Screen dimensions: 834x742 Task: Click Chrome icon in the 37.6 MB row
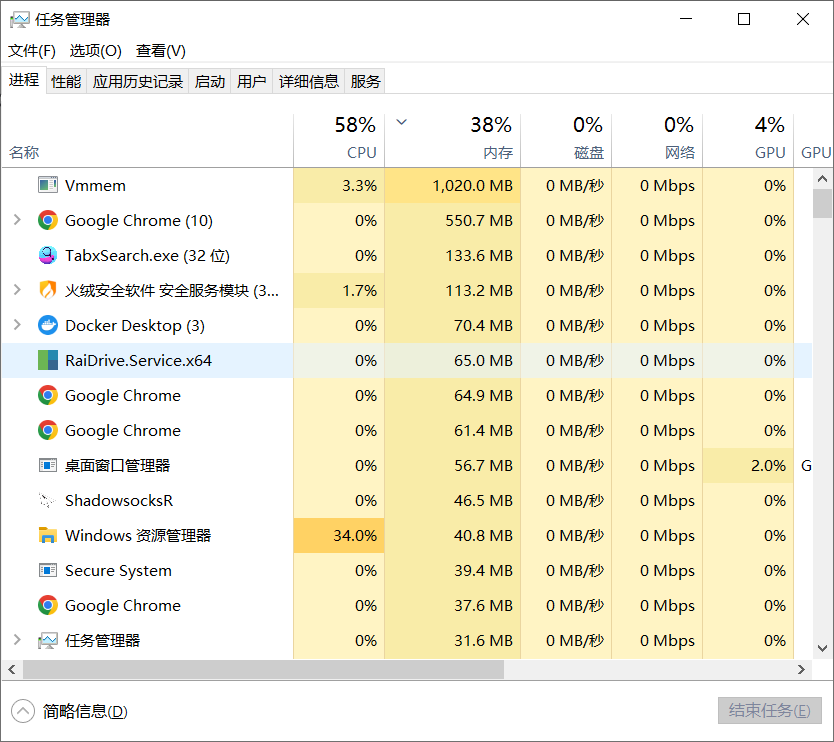pos(48,605)
